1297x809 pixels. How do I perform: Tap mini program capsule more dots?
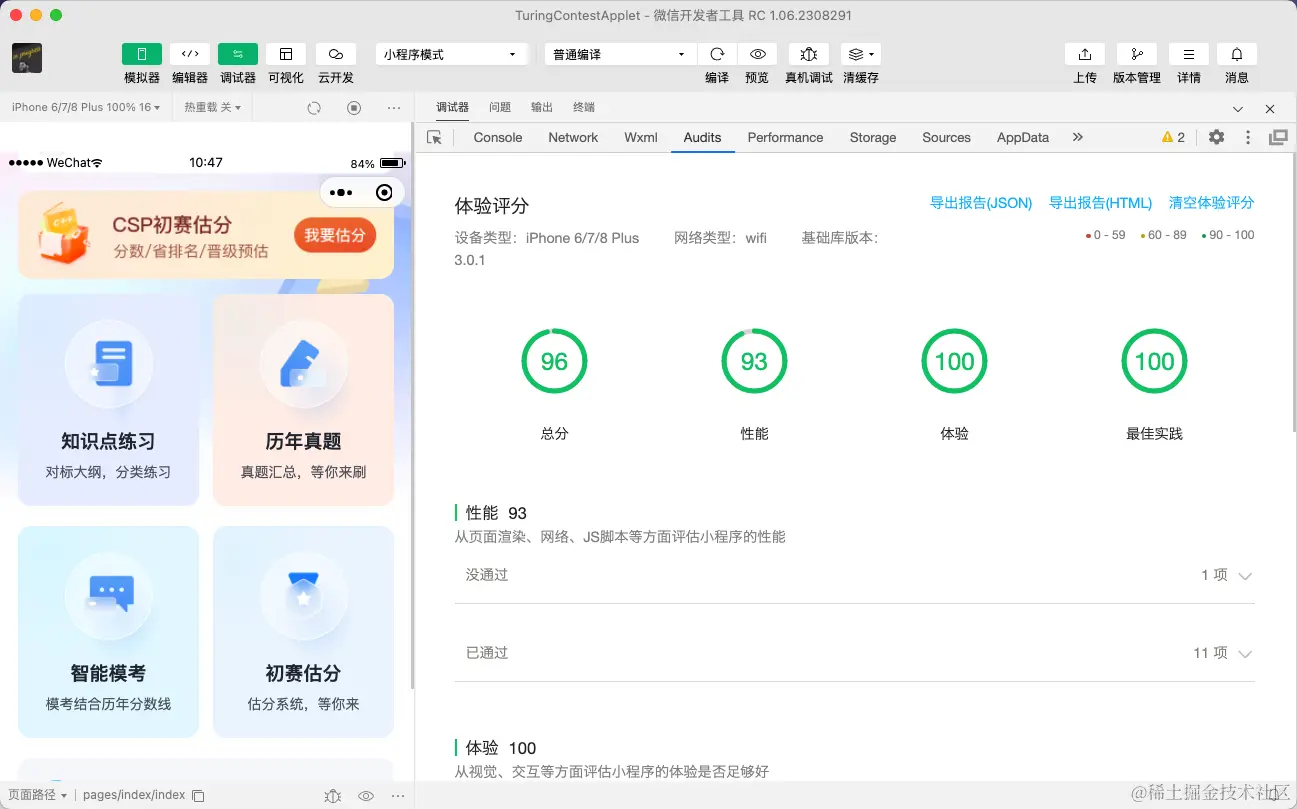tap(341, 193)
